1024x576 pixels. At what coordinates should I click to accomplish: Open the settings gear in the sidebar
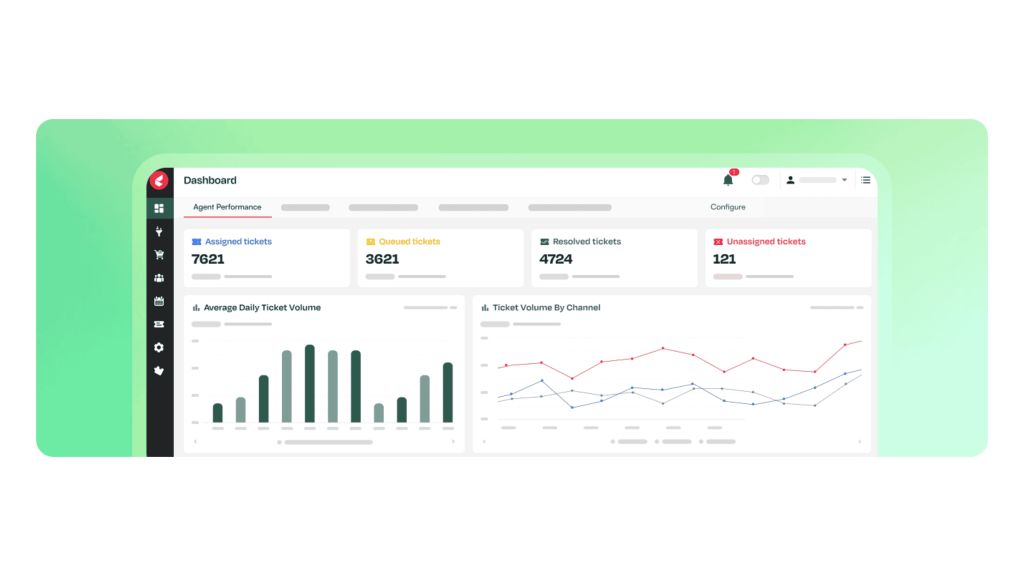click(x=160, y=347)
